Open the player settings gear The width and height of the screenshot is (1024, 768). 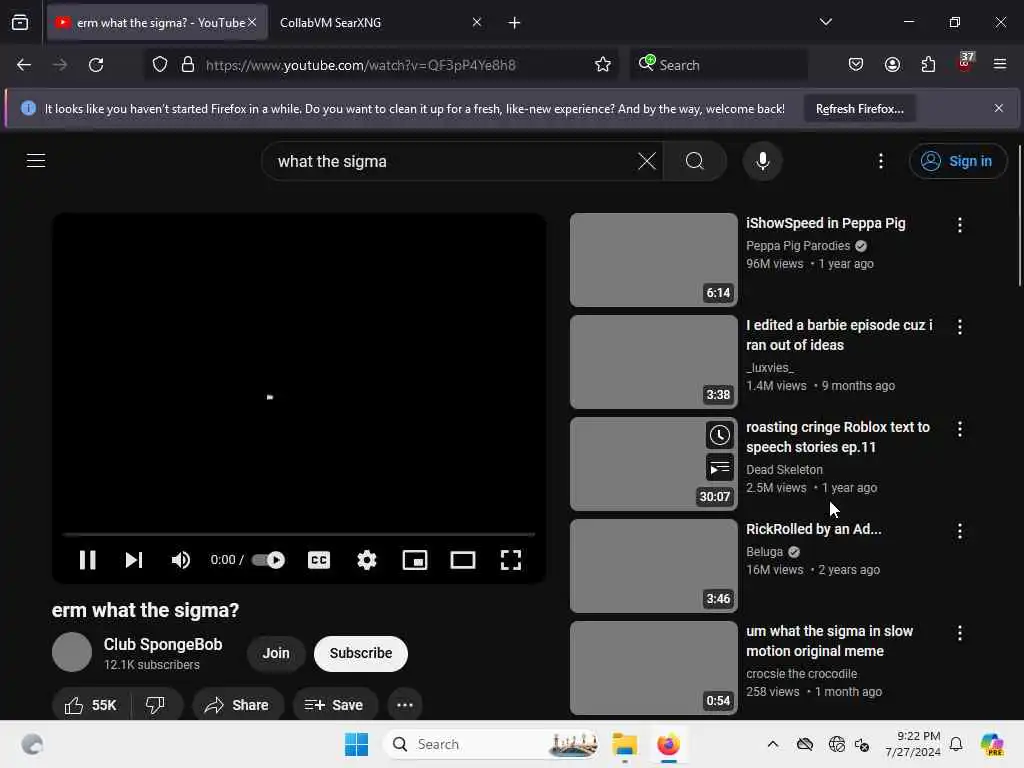click(x=367, y=560)
